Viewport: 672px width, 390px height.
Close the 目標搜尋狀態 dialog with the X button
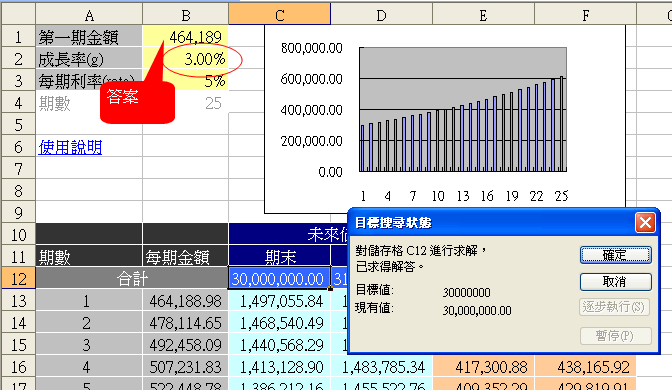(x=645, y=222)
